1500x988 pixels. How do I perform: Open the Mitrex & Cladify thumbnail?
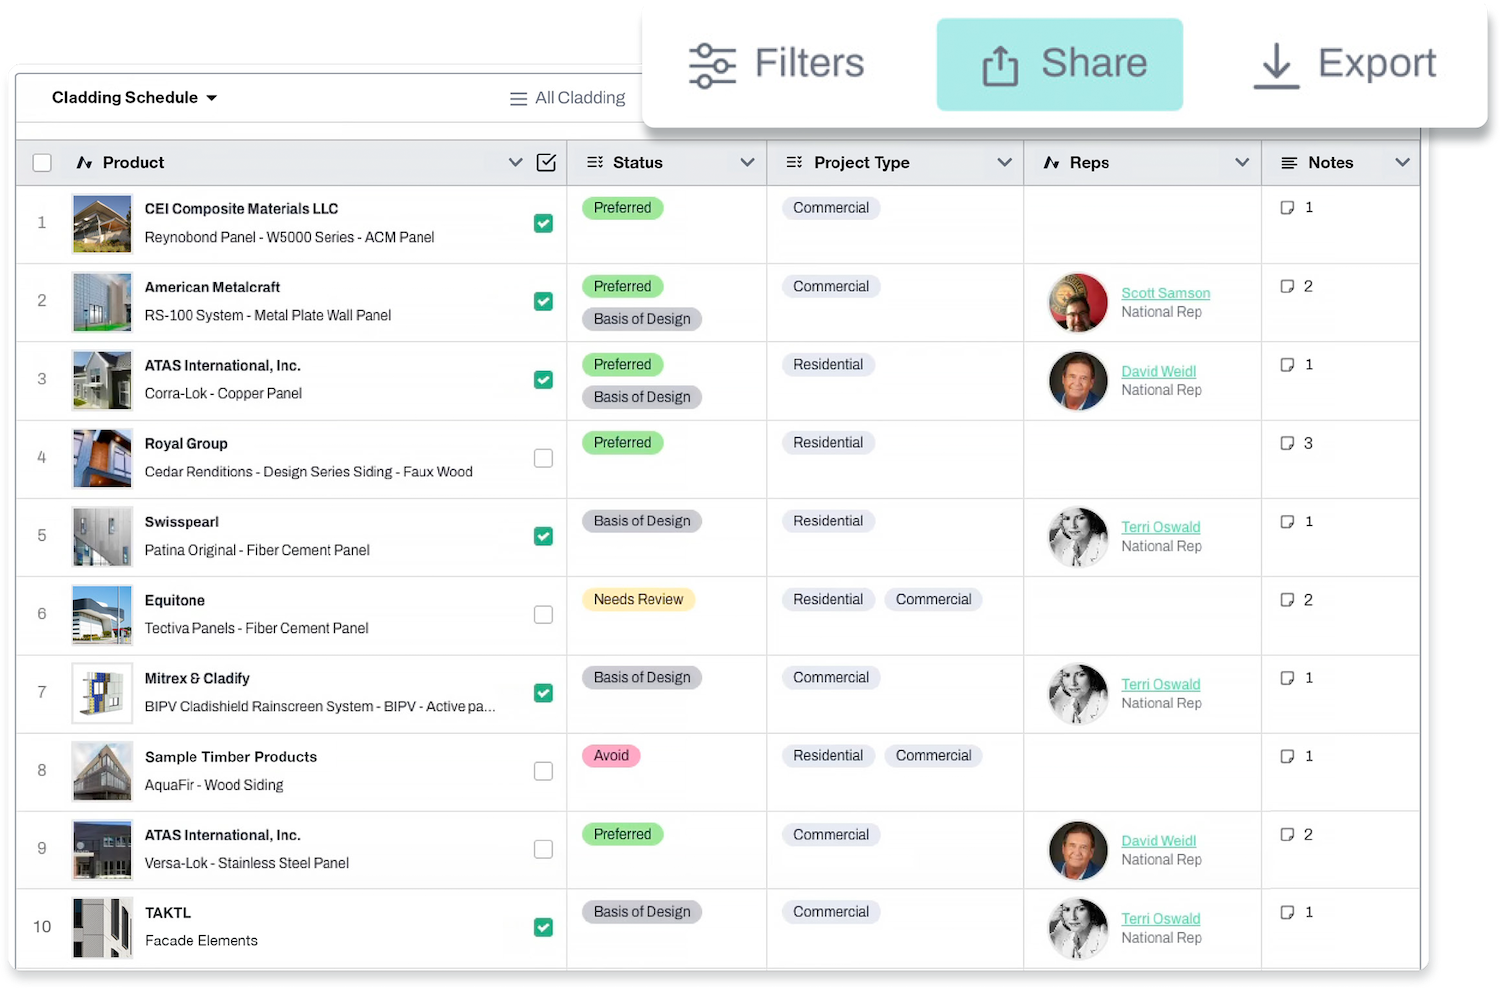tap(102, 693)
